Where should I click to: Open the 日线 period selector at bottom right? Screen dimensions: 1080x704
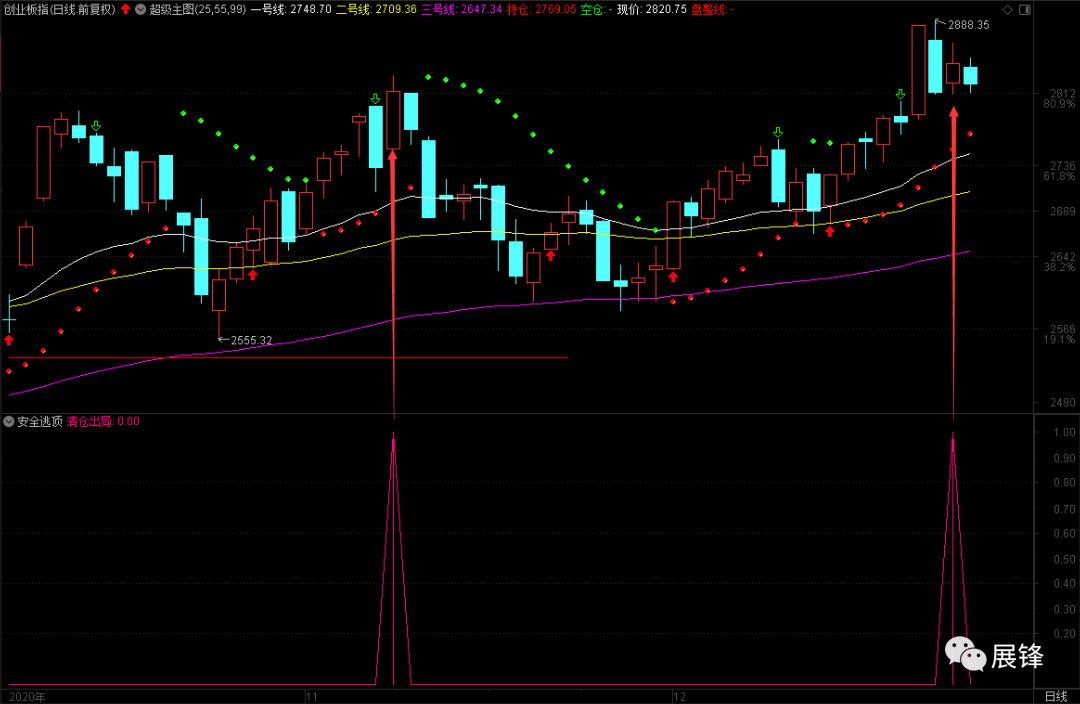[x=1056, y=696]
